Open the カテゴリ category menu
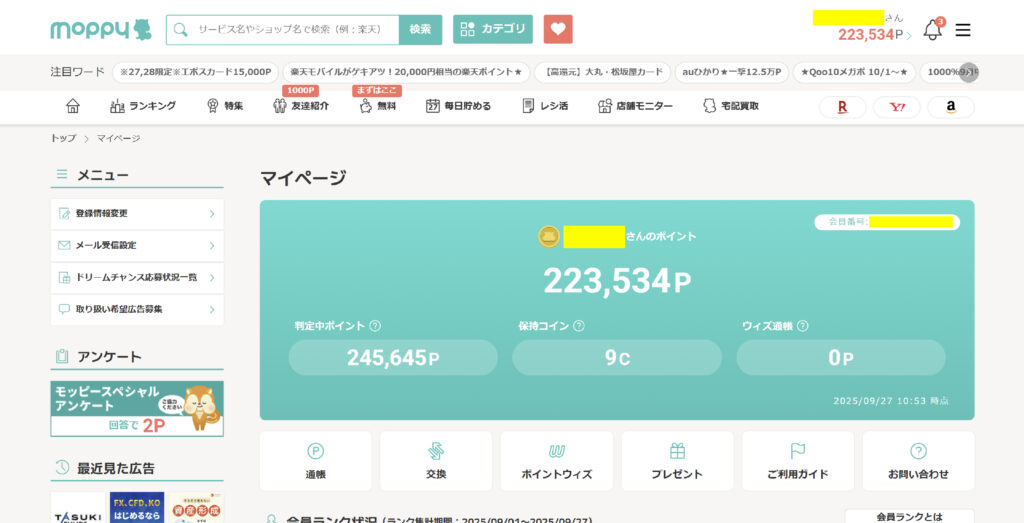Screen dimensions: 1024x523 (493, 29)
